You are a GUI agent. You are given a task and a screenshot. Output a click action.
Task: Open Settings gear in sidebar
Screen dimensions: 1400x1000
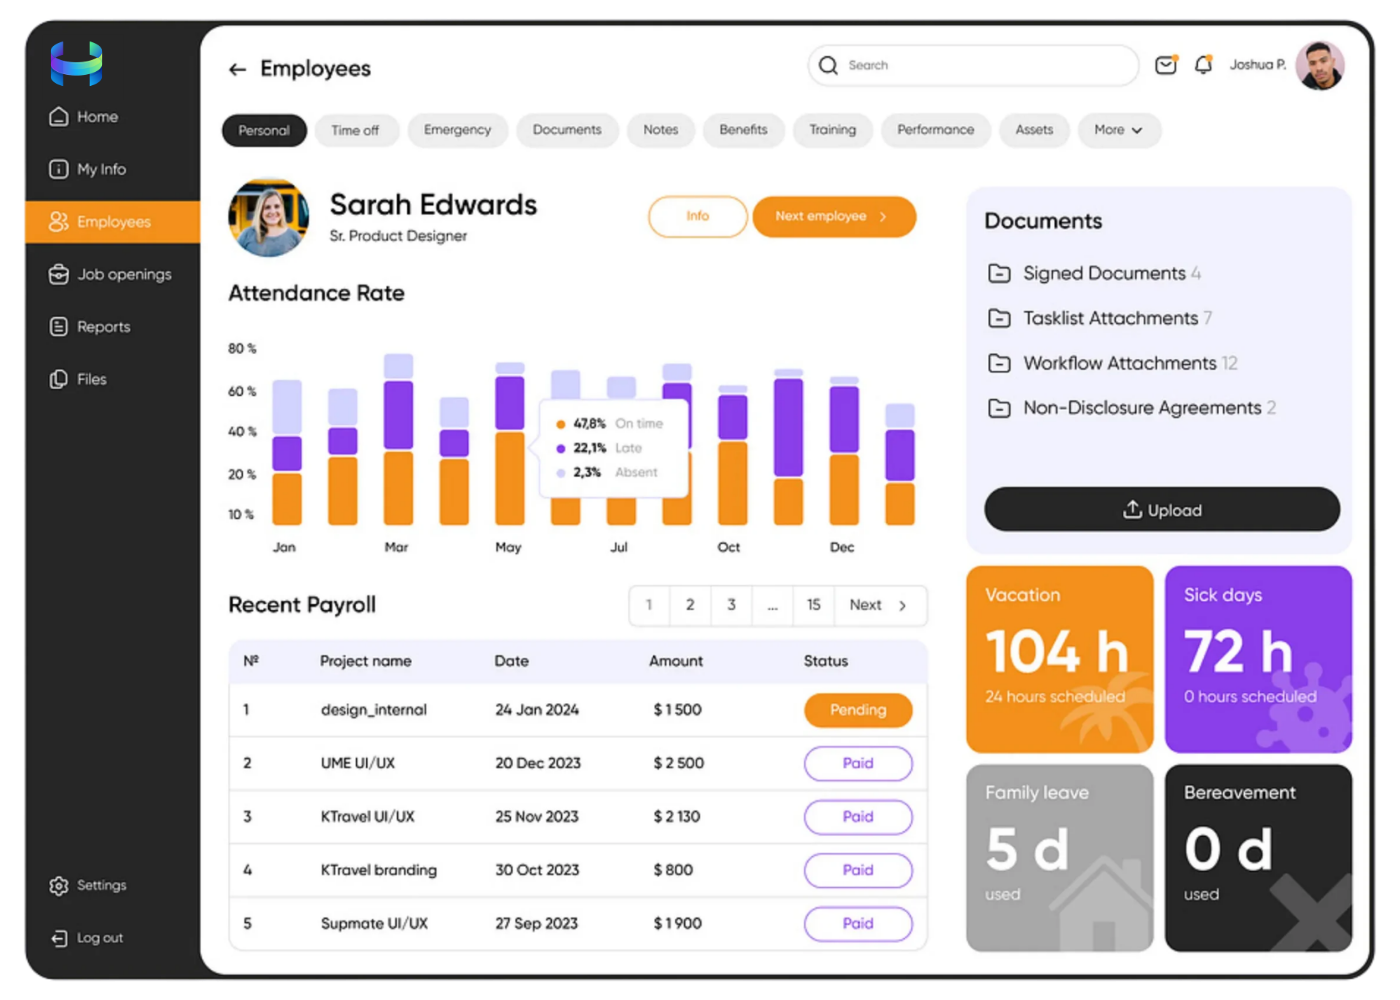pyautogui.click(x=59, y=886)
